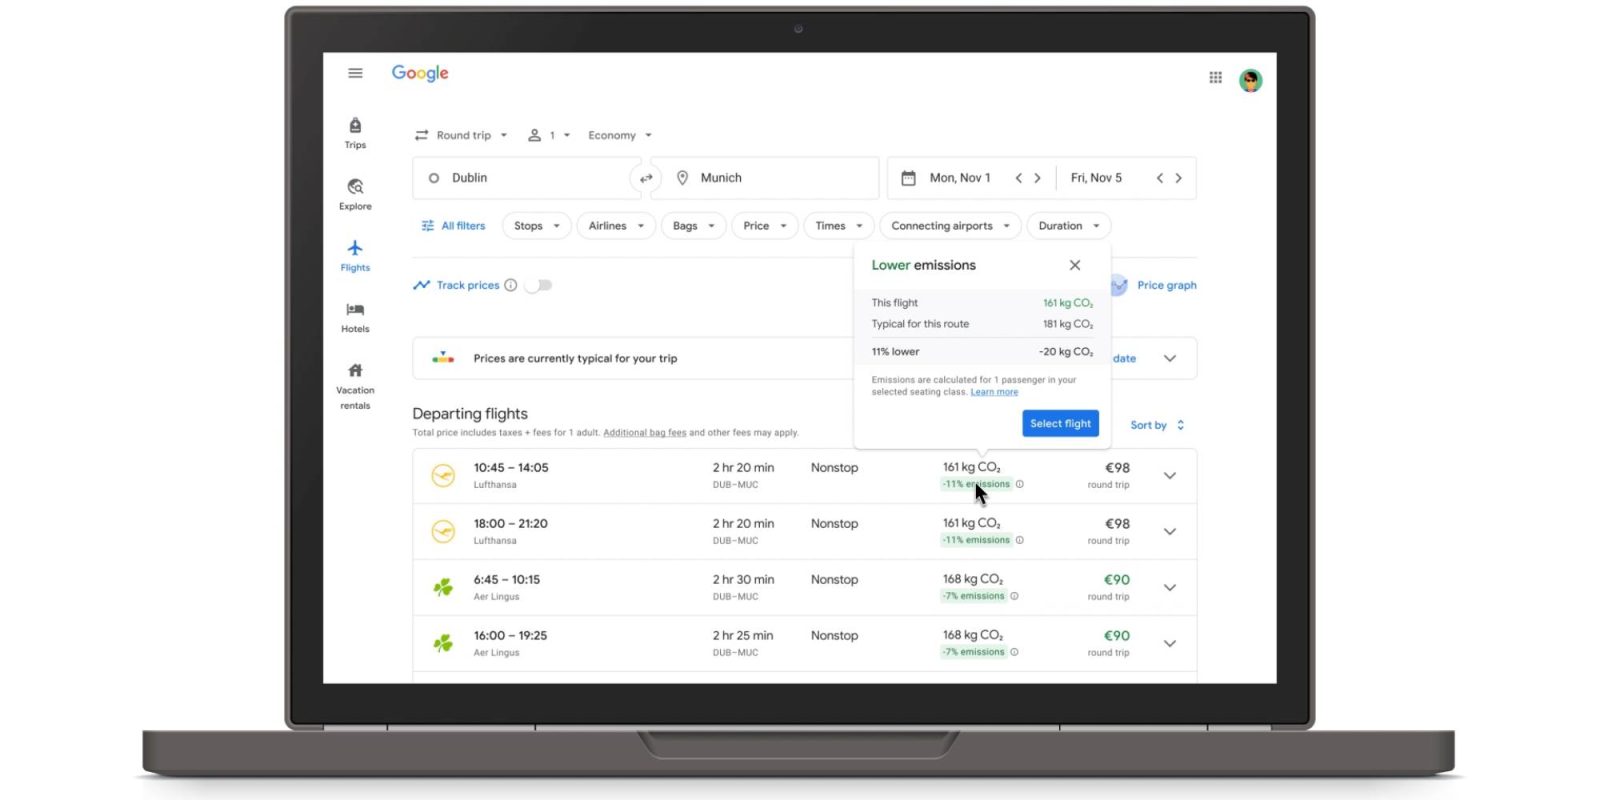
Task: Open Vacation rentals in the sidebar
Action: (x=355, y=385)
